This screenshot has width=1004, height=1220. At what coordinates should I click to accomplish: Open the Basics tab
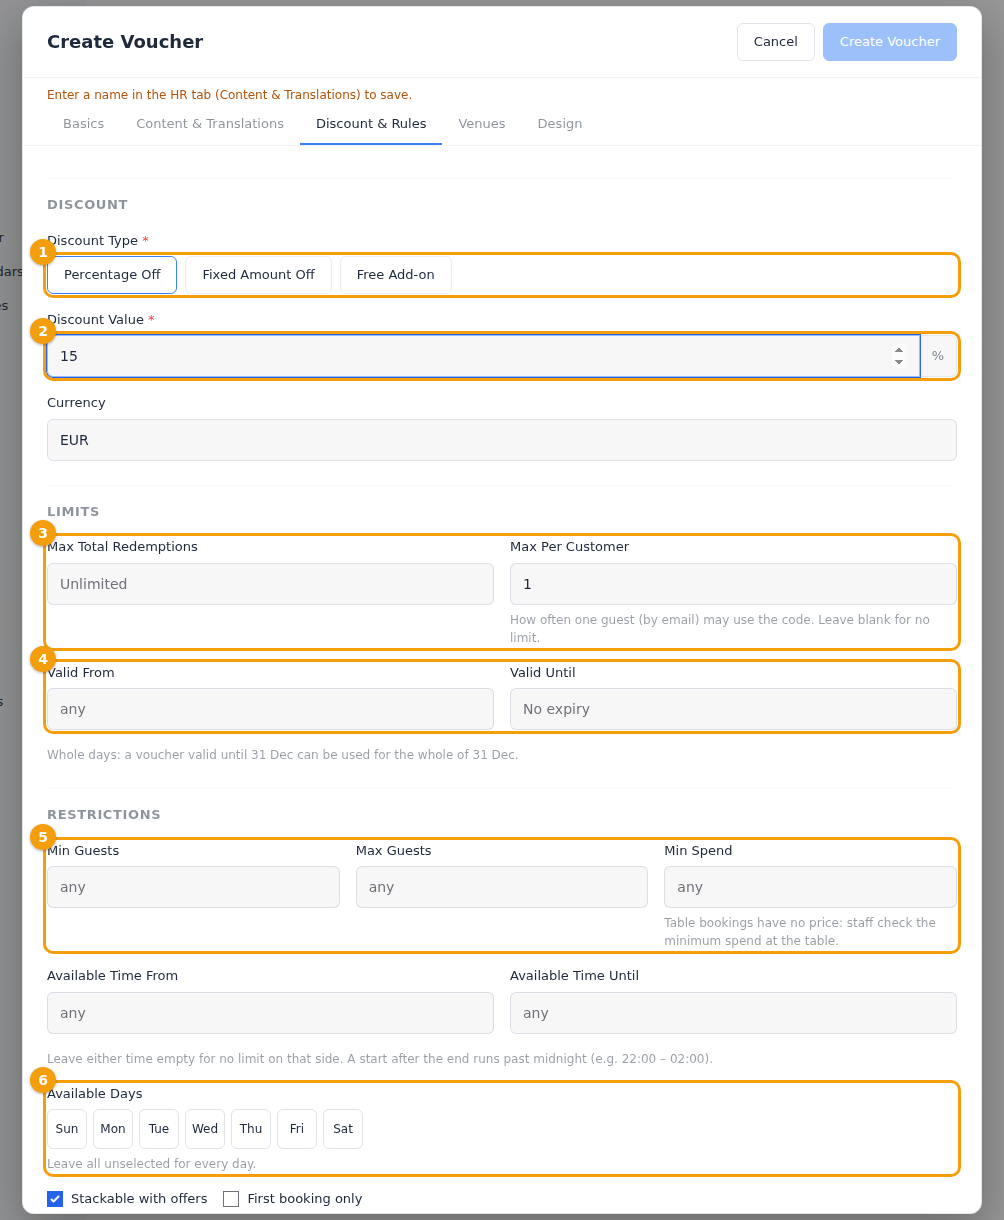click(84, 124)
